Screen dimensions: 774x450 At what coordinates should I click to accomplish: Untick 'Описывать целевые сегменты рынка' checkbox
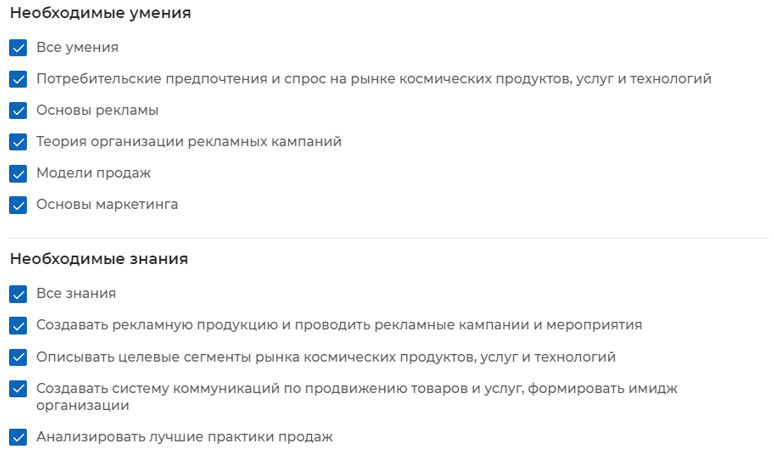(x=18, y=357)
